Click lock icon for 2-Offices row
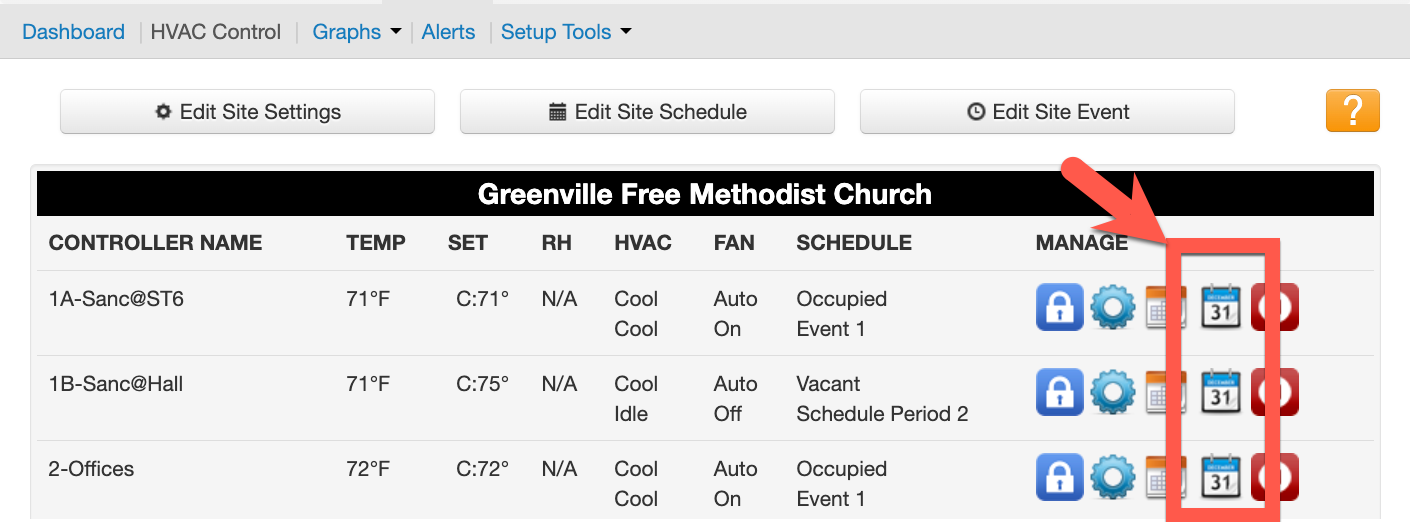This screenshot has height=522, width=1410. pyautogui.click(x=1059, y=476)
